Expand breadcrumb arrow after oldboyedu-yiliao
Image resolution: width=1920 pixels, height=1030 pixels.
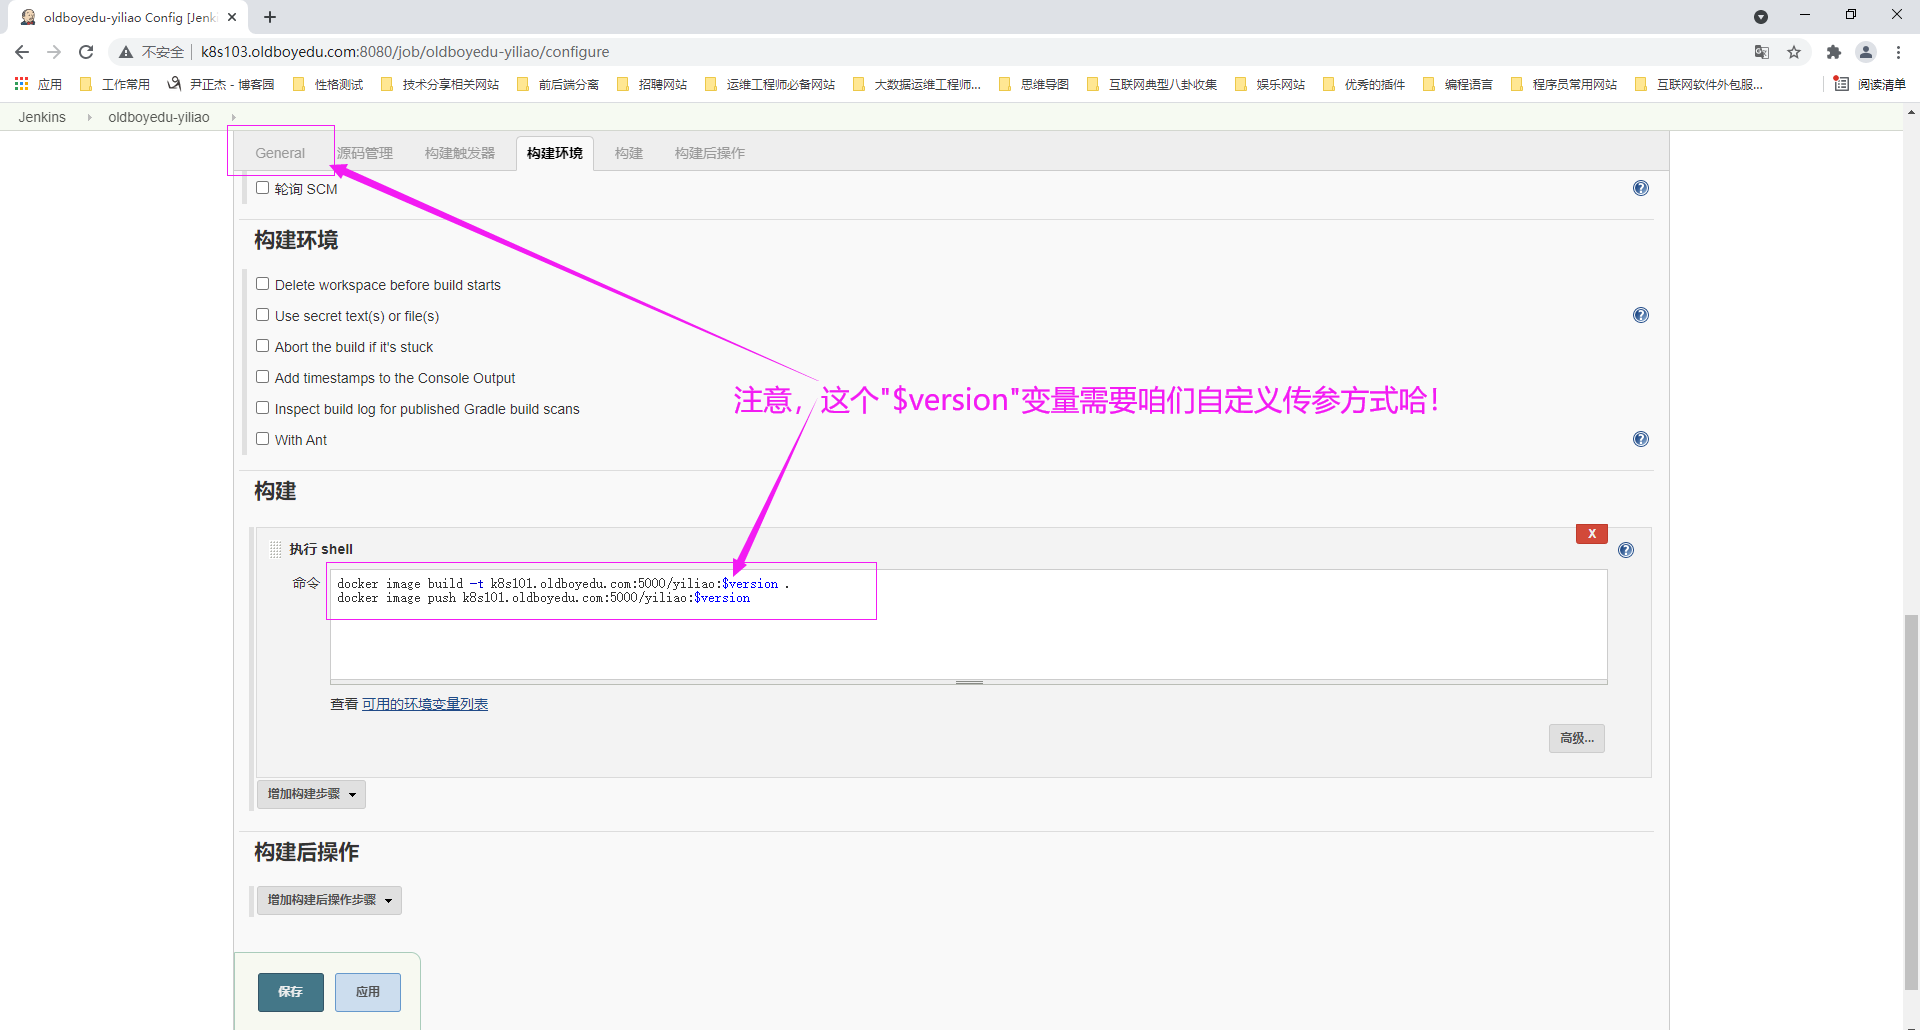pyautogui.click(x=233, y=118)
